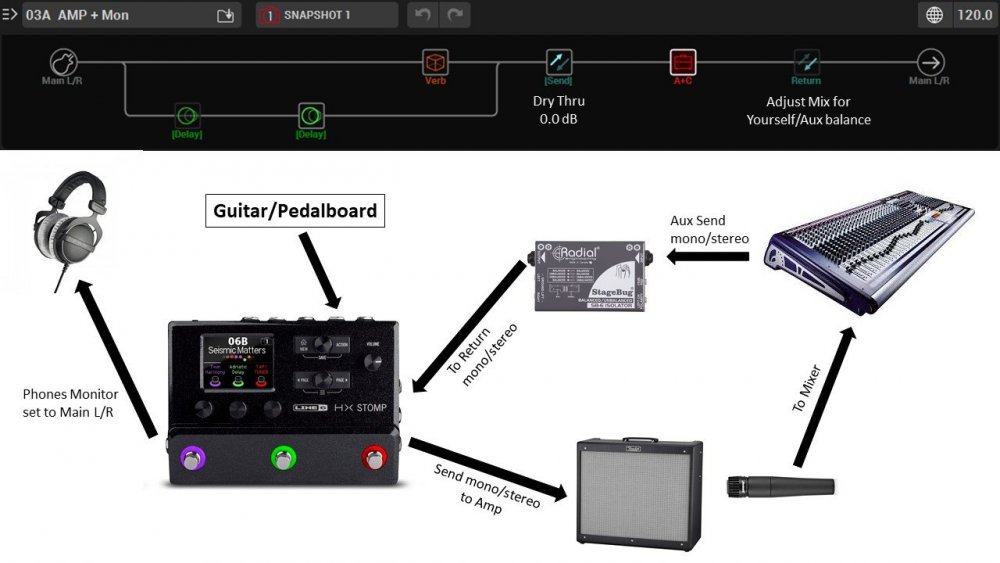Viewport: 1000px width, 563px height.
Task: Click the red footswitch on HX Stomp
Action: (374, 458)
